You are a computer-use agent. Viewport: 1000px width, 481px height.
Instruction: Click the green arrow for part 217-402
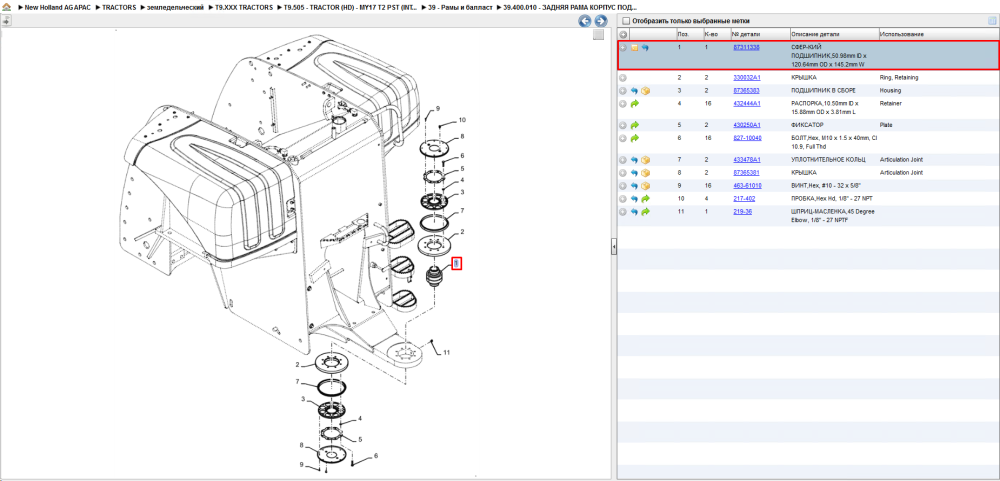click(x=645, y=198)
